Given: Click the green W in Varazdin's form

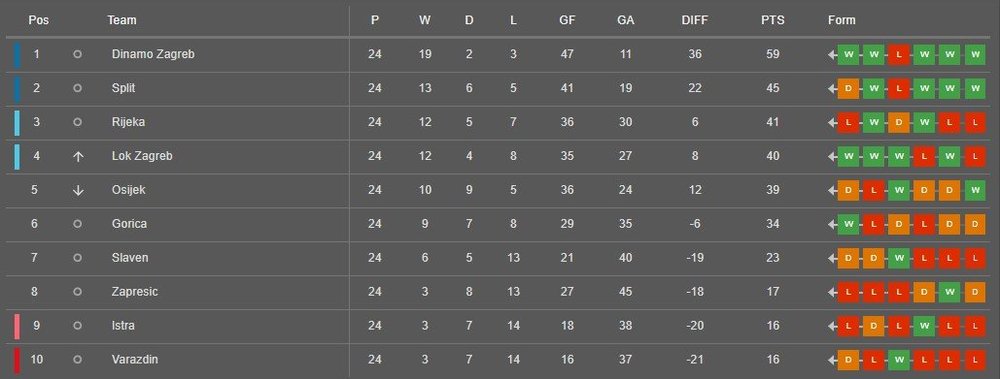Looking at the screenshot, I should [x=899, y=360].
